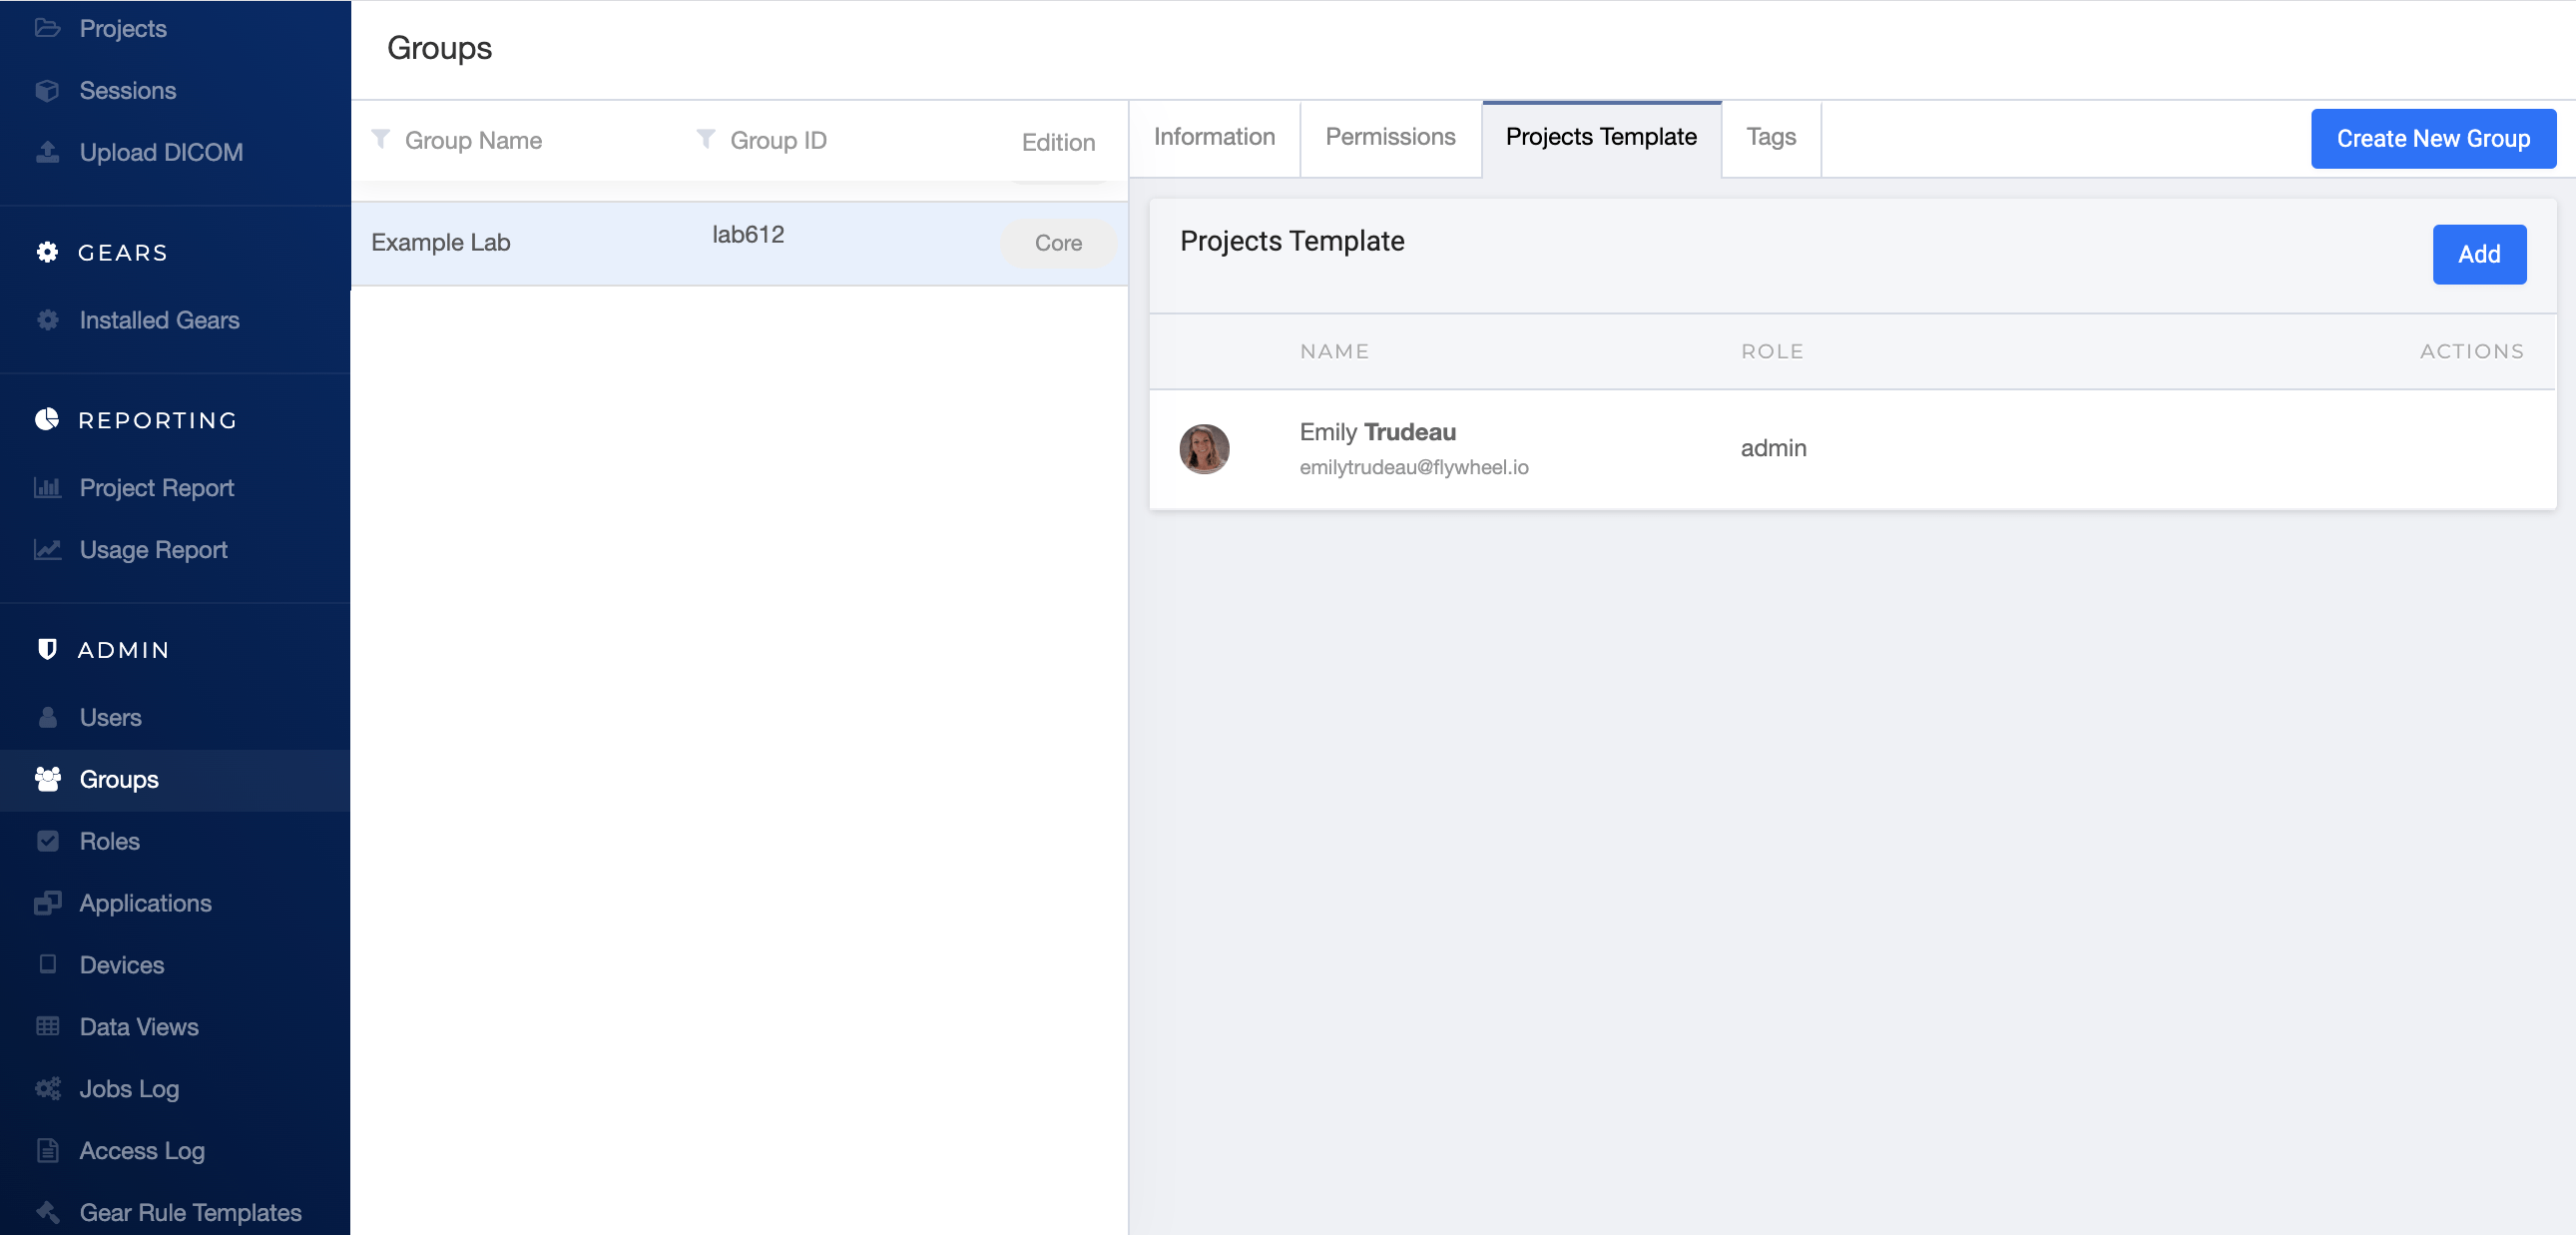Open Upload DICOM

(x=48, y=152)
